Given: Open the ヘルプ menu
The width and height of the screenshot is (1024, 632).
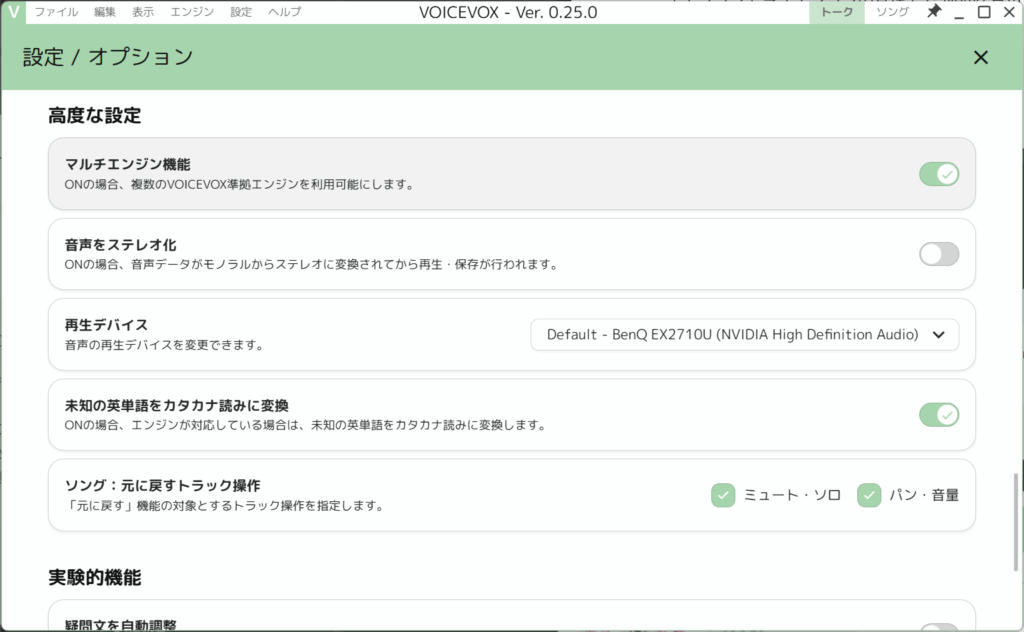Looking at the screenshot, I should tap(284, 12).
